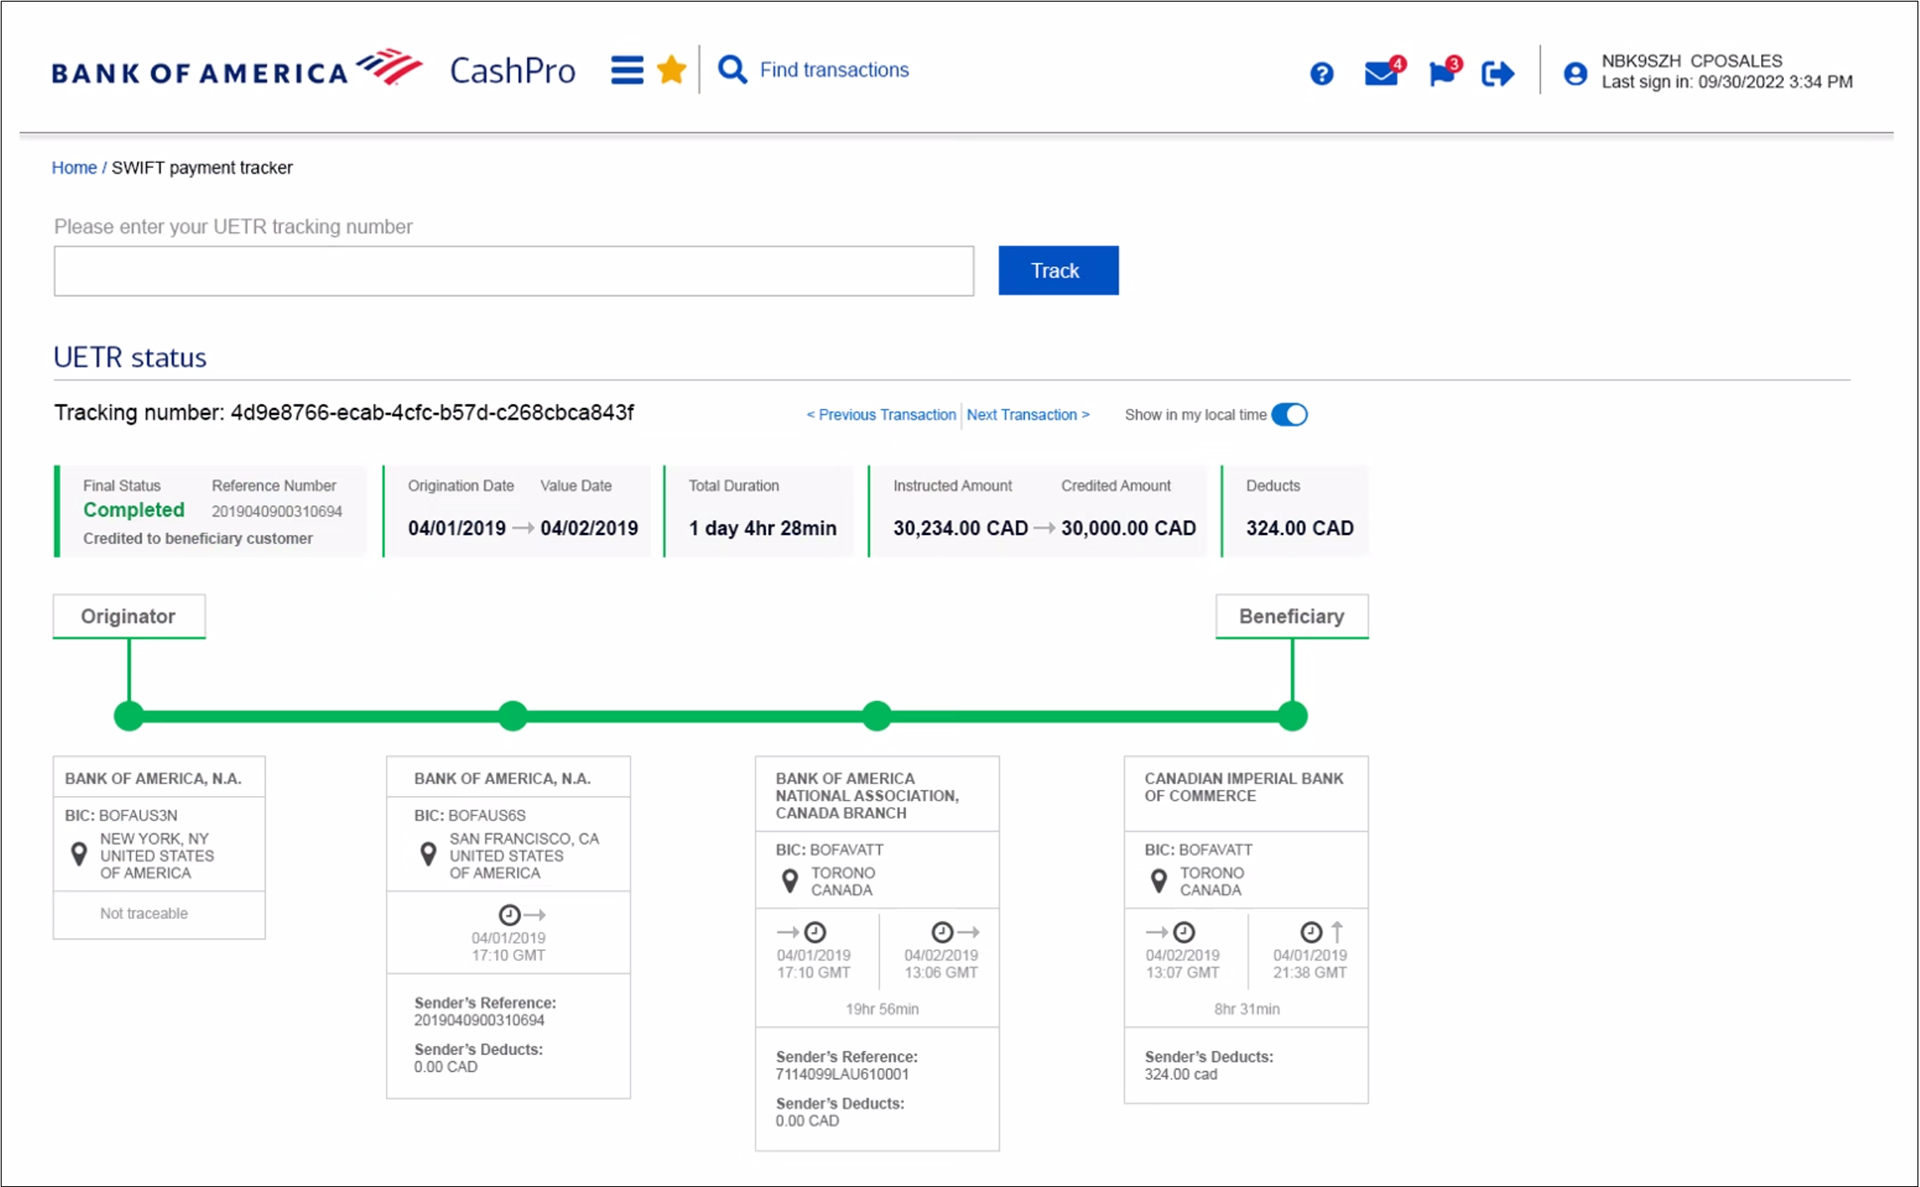Click the San Francisco location pin icon
Screen dimensions: 1920x1187
coord(428,855)
